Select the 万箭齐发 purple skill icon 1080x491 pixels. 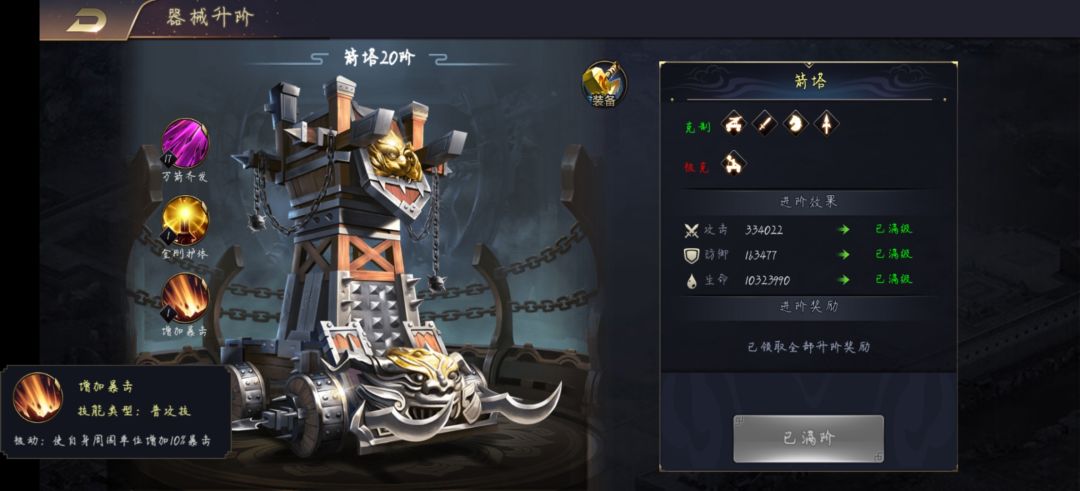185,143
